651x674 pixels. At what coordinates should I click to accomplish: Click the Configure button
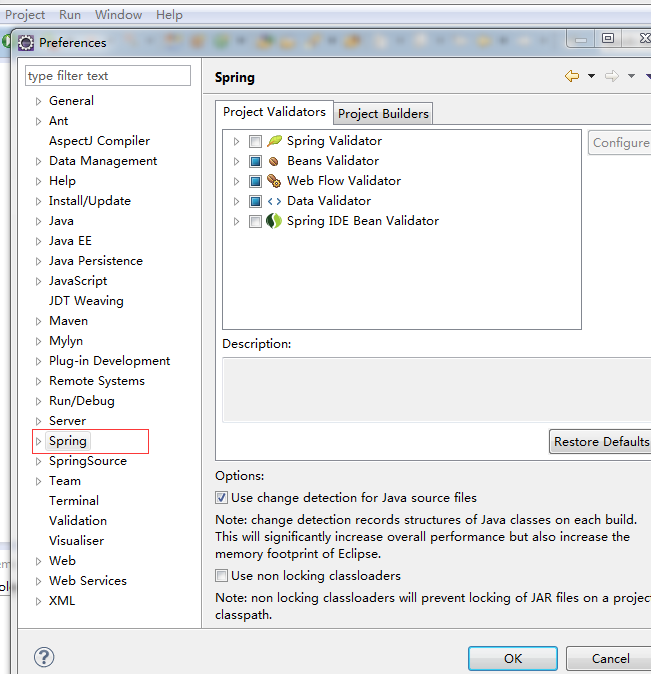click(x=620, y=143)
